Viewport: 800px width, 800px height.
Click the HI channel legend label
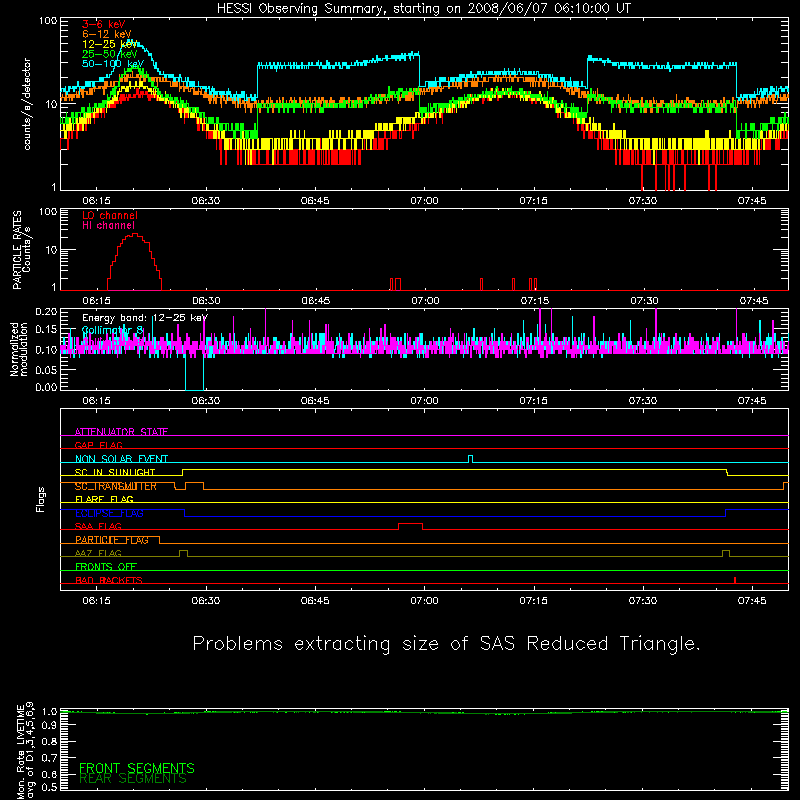[x=108, y=226]
